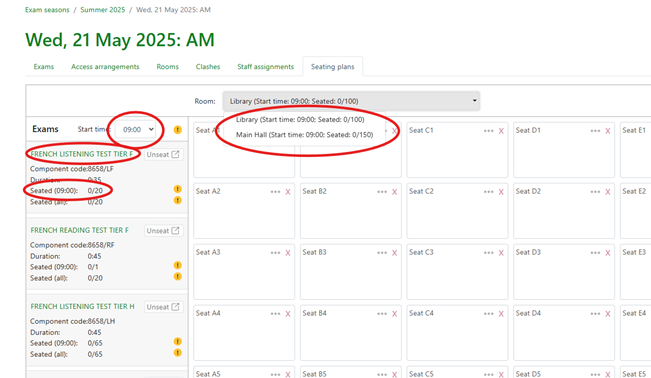Click the warning icon for French Listening Tier H Seated (09:00)
The image size is (651, 378).
(x=178, y=341)
